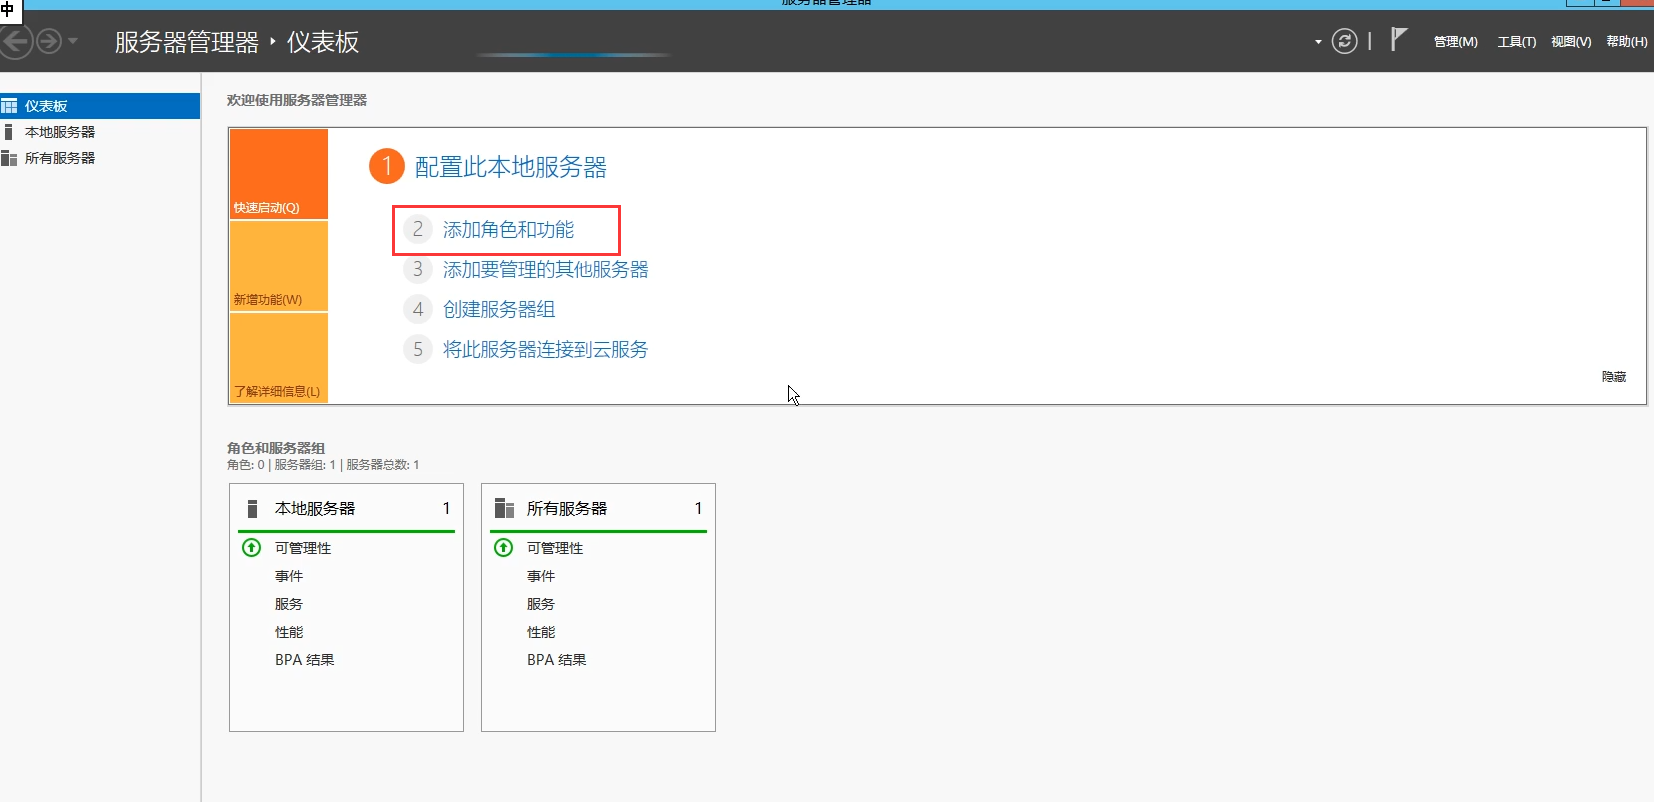1654x802 pixels.
Task: Open the 帮助(H) menu
Action: tap(1627, 41)
